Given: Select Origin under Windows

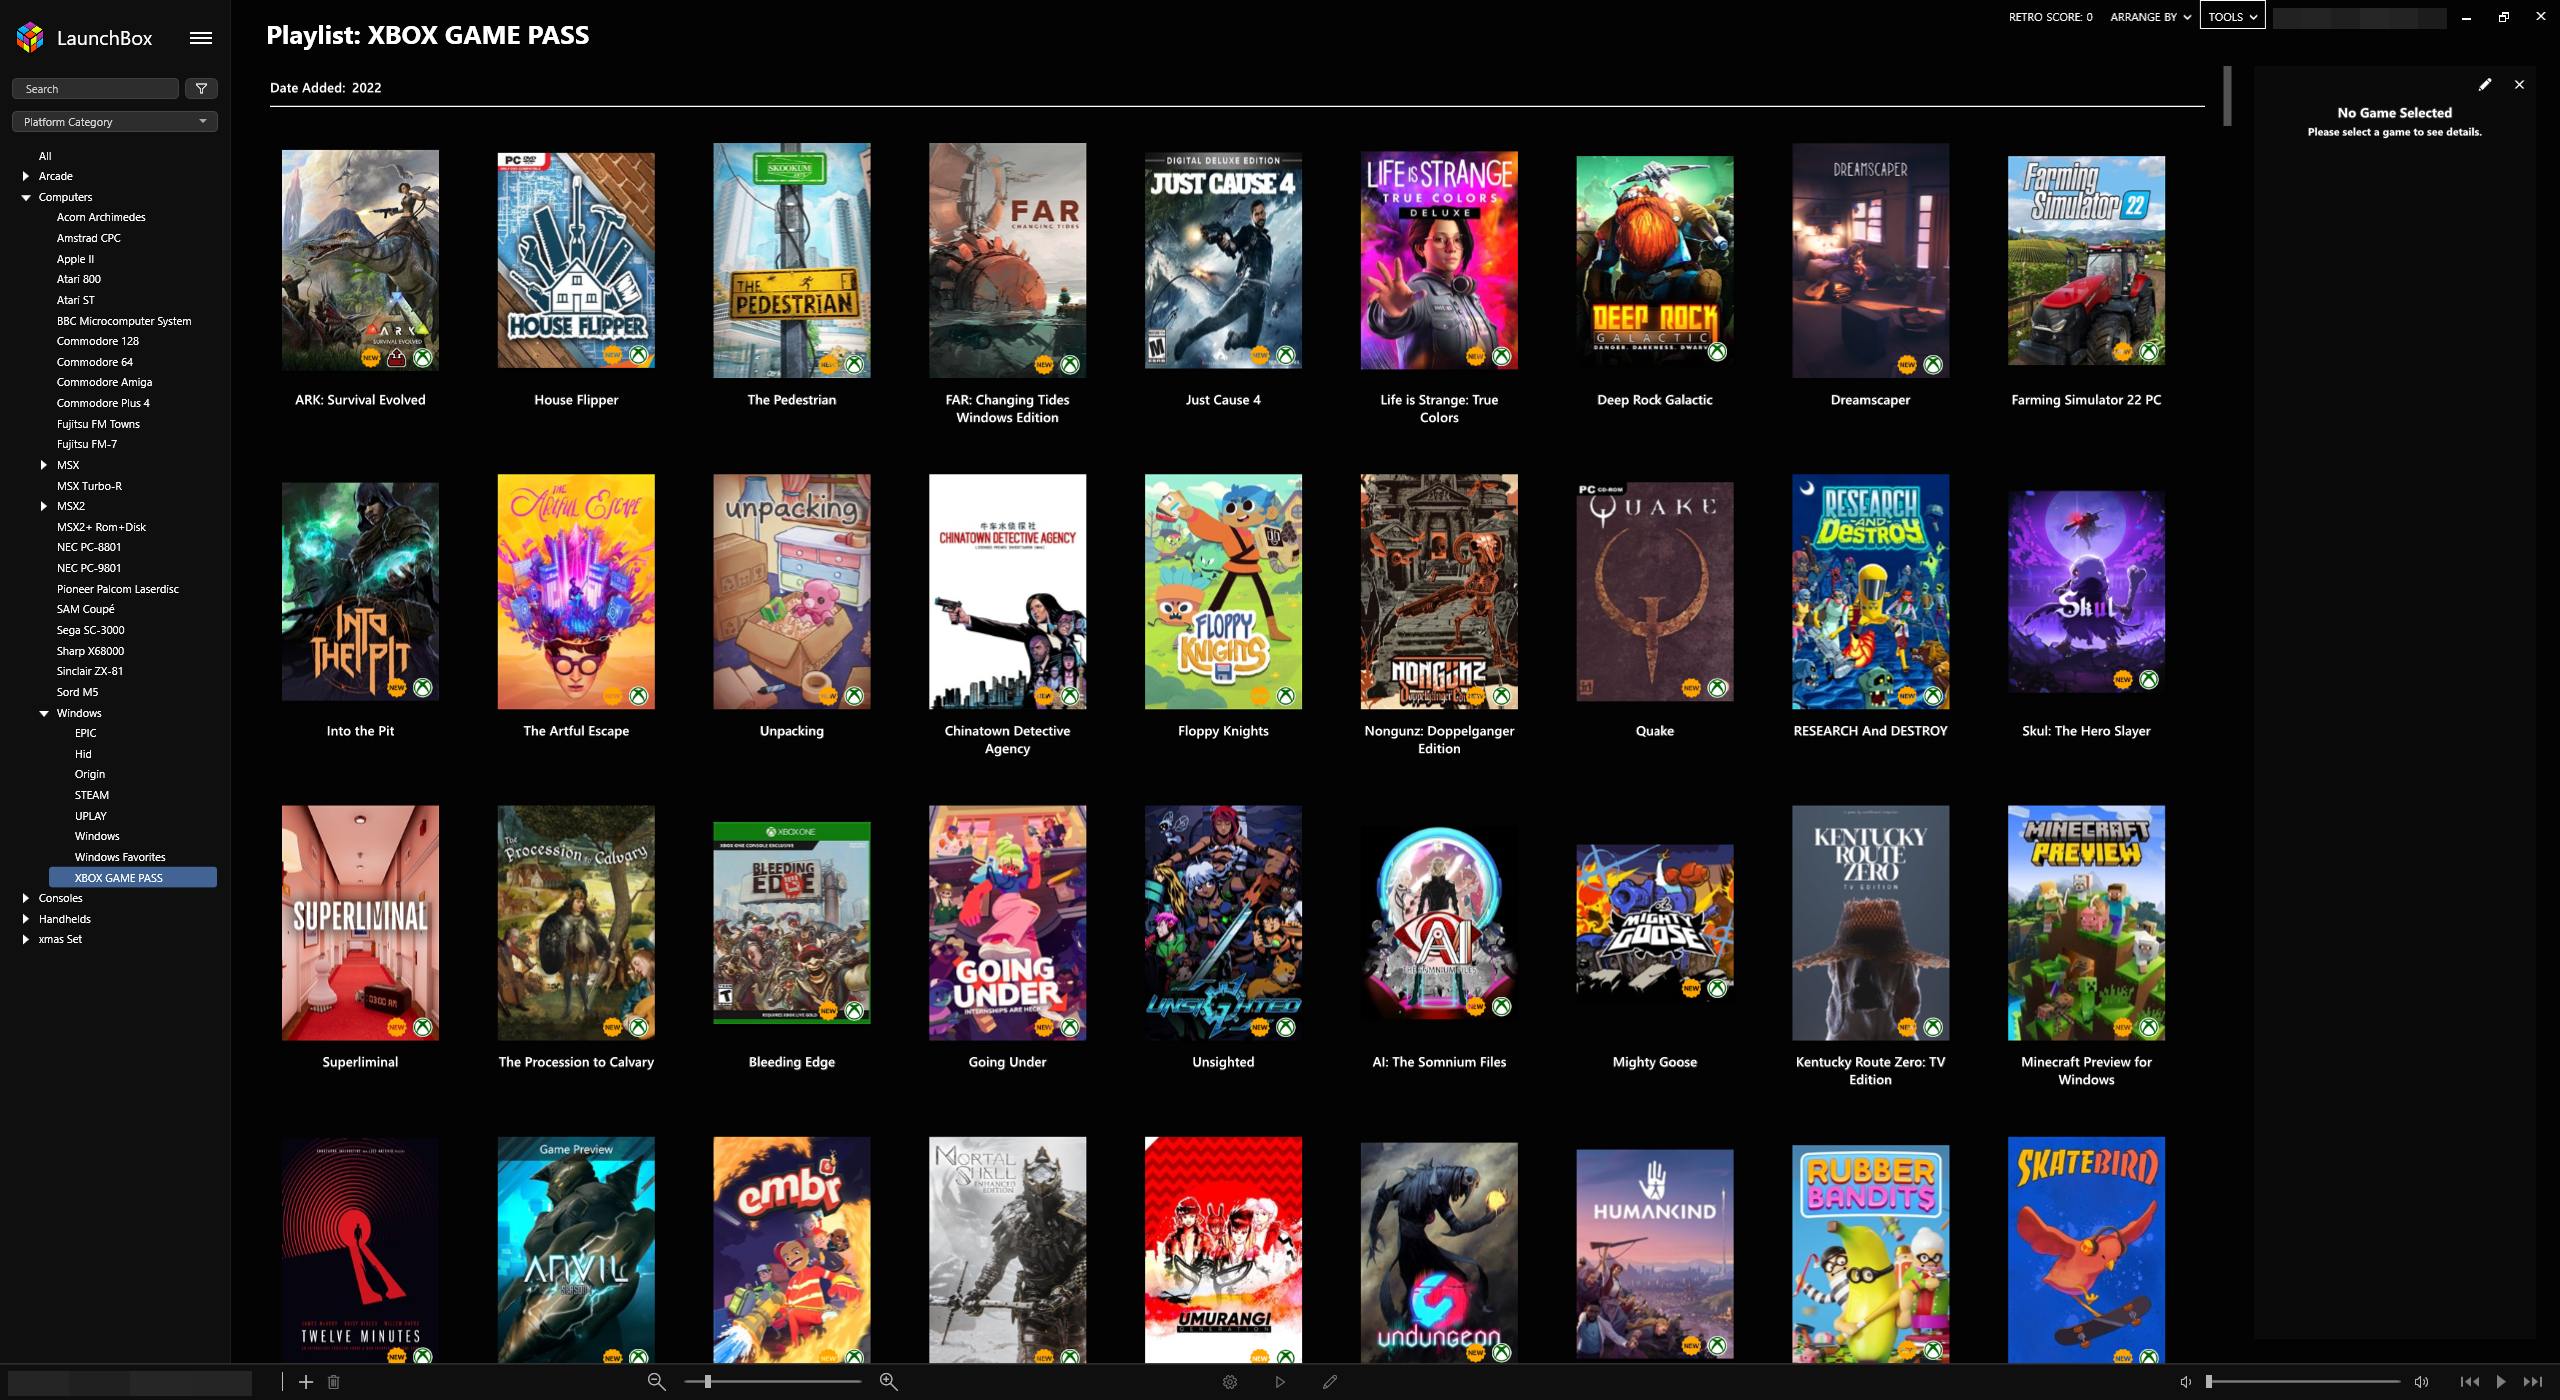Looking at the screenshot, I should coord(89,774).
